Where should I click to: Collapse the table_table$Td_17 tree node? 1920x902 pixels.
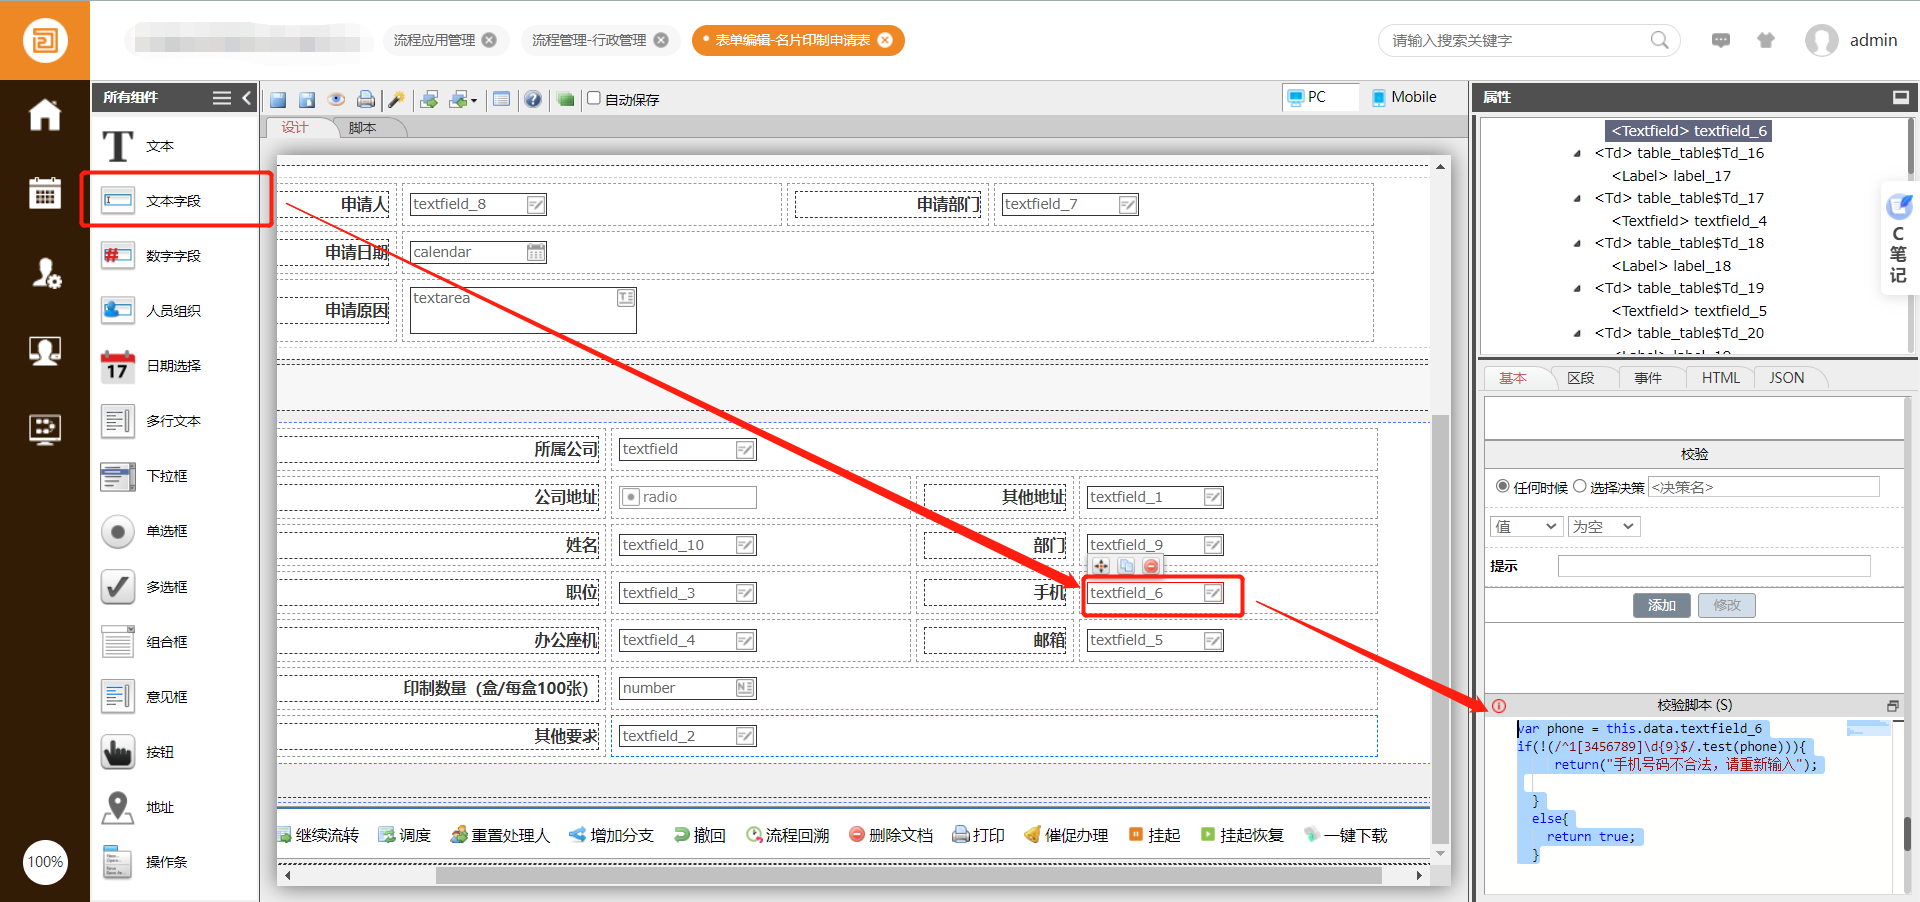coord(1577,199)
